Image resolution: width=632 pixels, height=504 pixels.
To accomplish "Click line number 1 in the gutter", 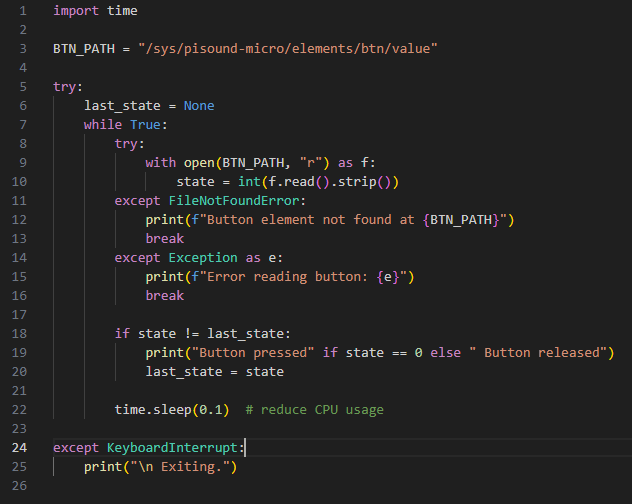I will click(21, 11).
